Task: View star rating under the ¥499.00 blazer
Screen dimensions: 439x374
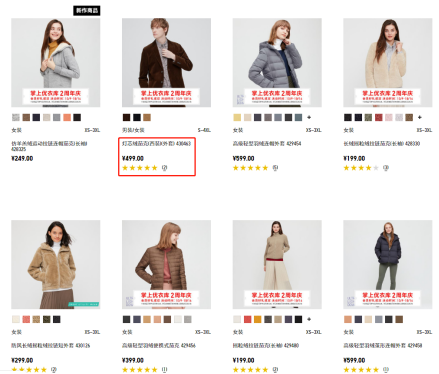Action: tap(140, 168)
